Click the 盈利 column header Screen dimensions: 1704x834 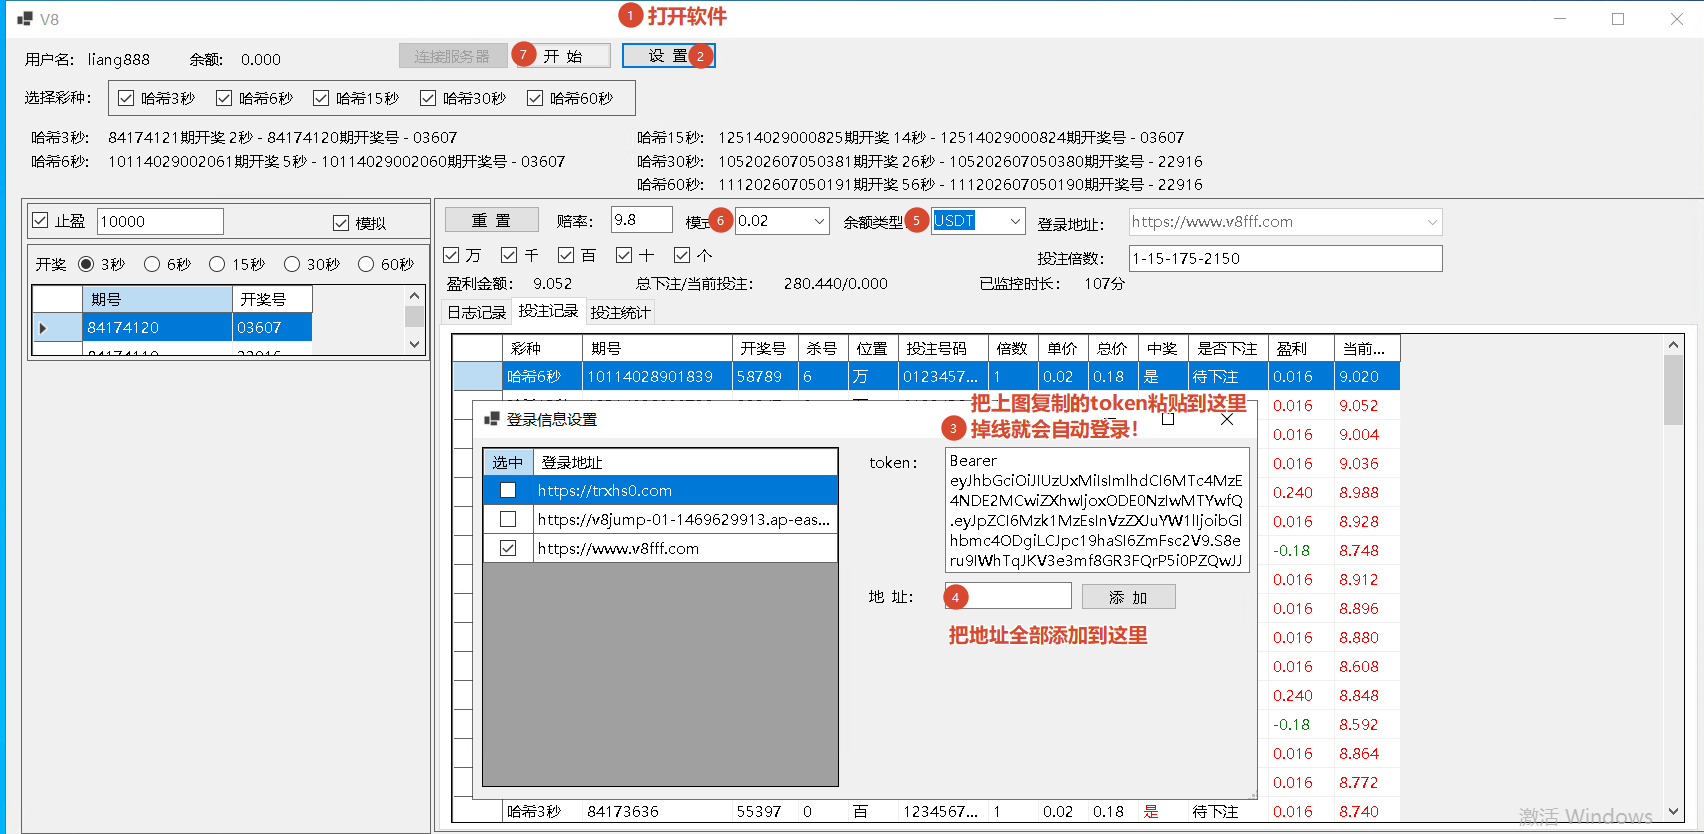pyautogui.click(x=1301, y=348)
